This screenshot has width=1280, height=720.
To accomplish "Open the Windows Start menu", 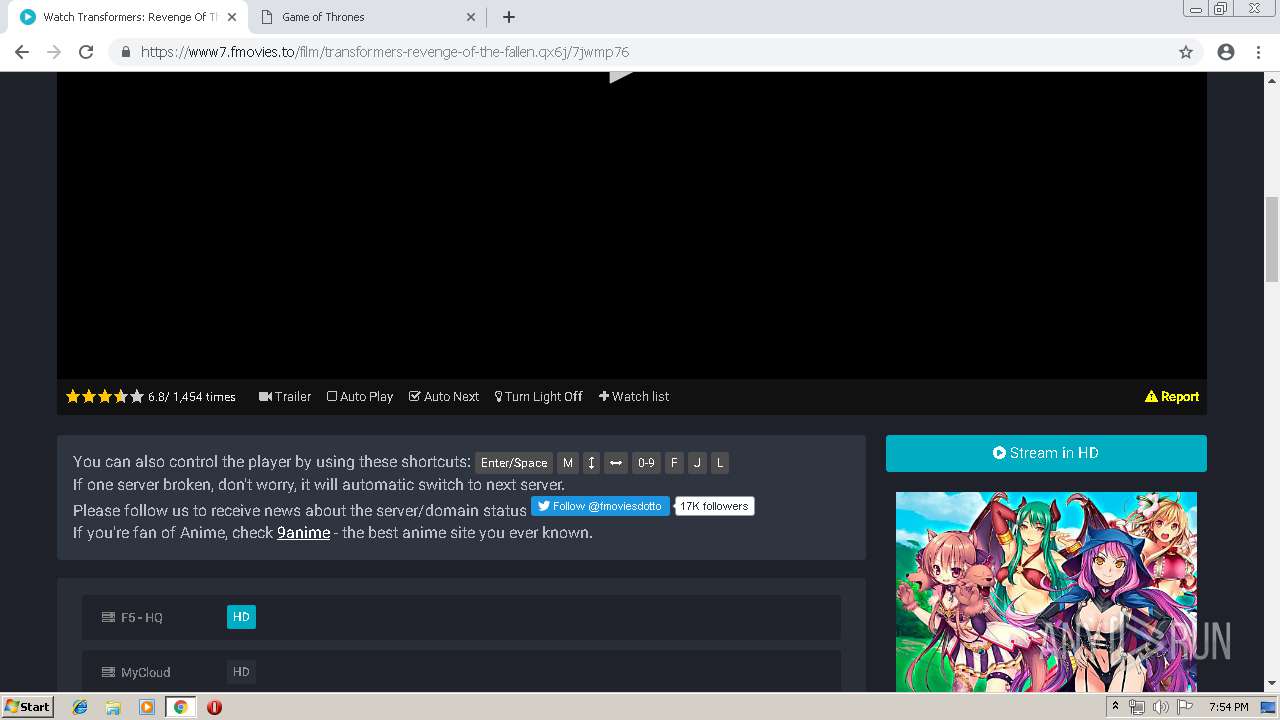I will tap(27, 707).
